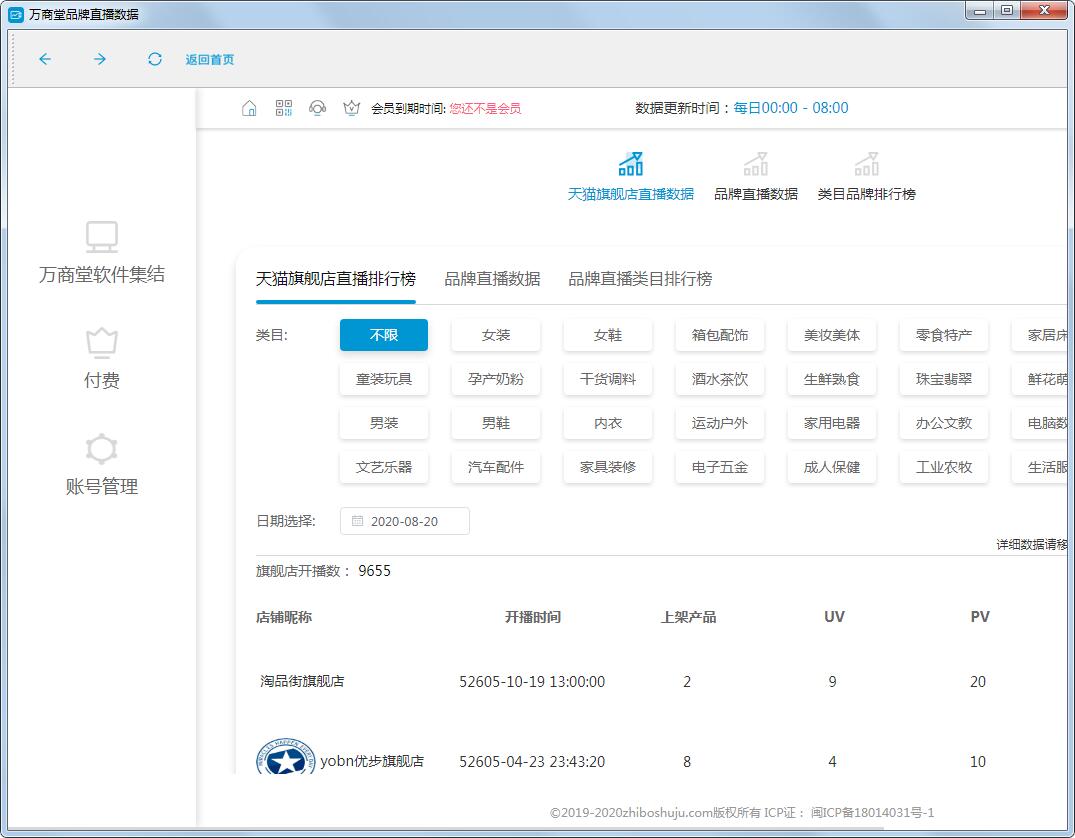Open the customer service headset icon
Viewport: 1075px width, 838px height.
(318, 108)
